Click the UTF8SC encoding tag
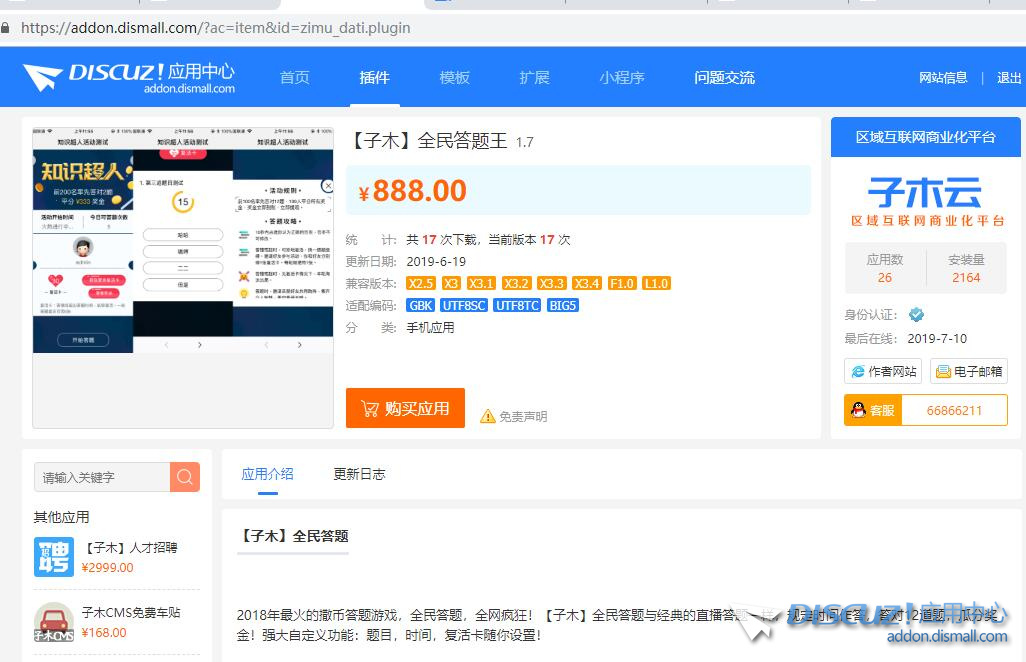 click(464, 305)
